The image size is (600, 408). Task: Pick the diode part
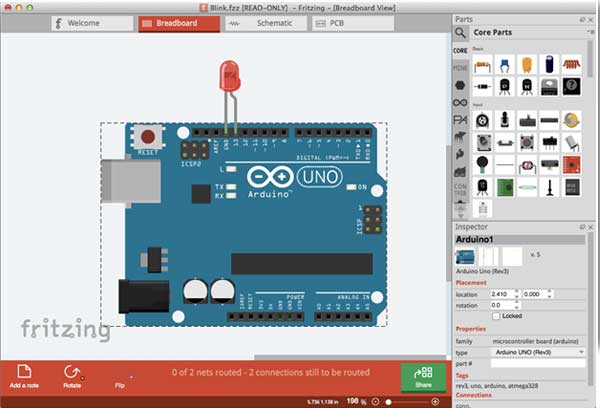point(483,87)
